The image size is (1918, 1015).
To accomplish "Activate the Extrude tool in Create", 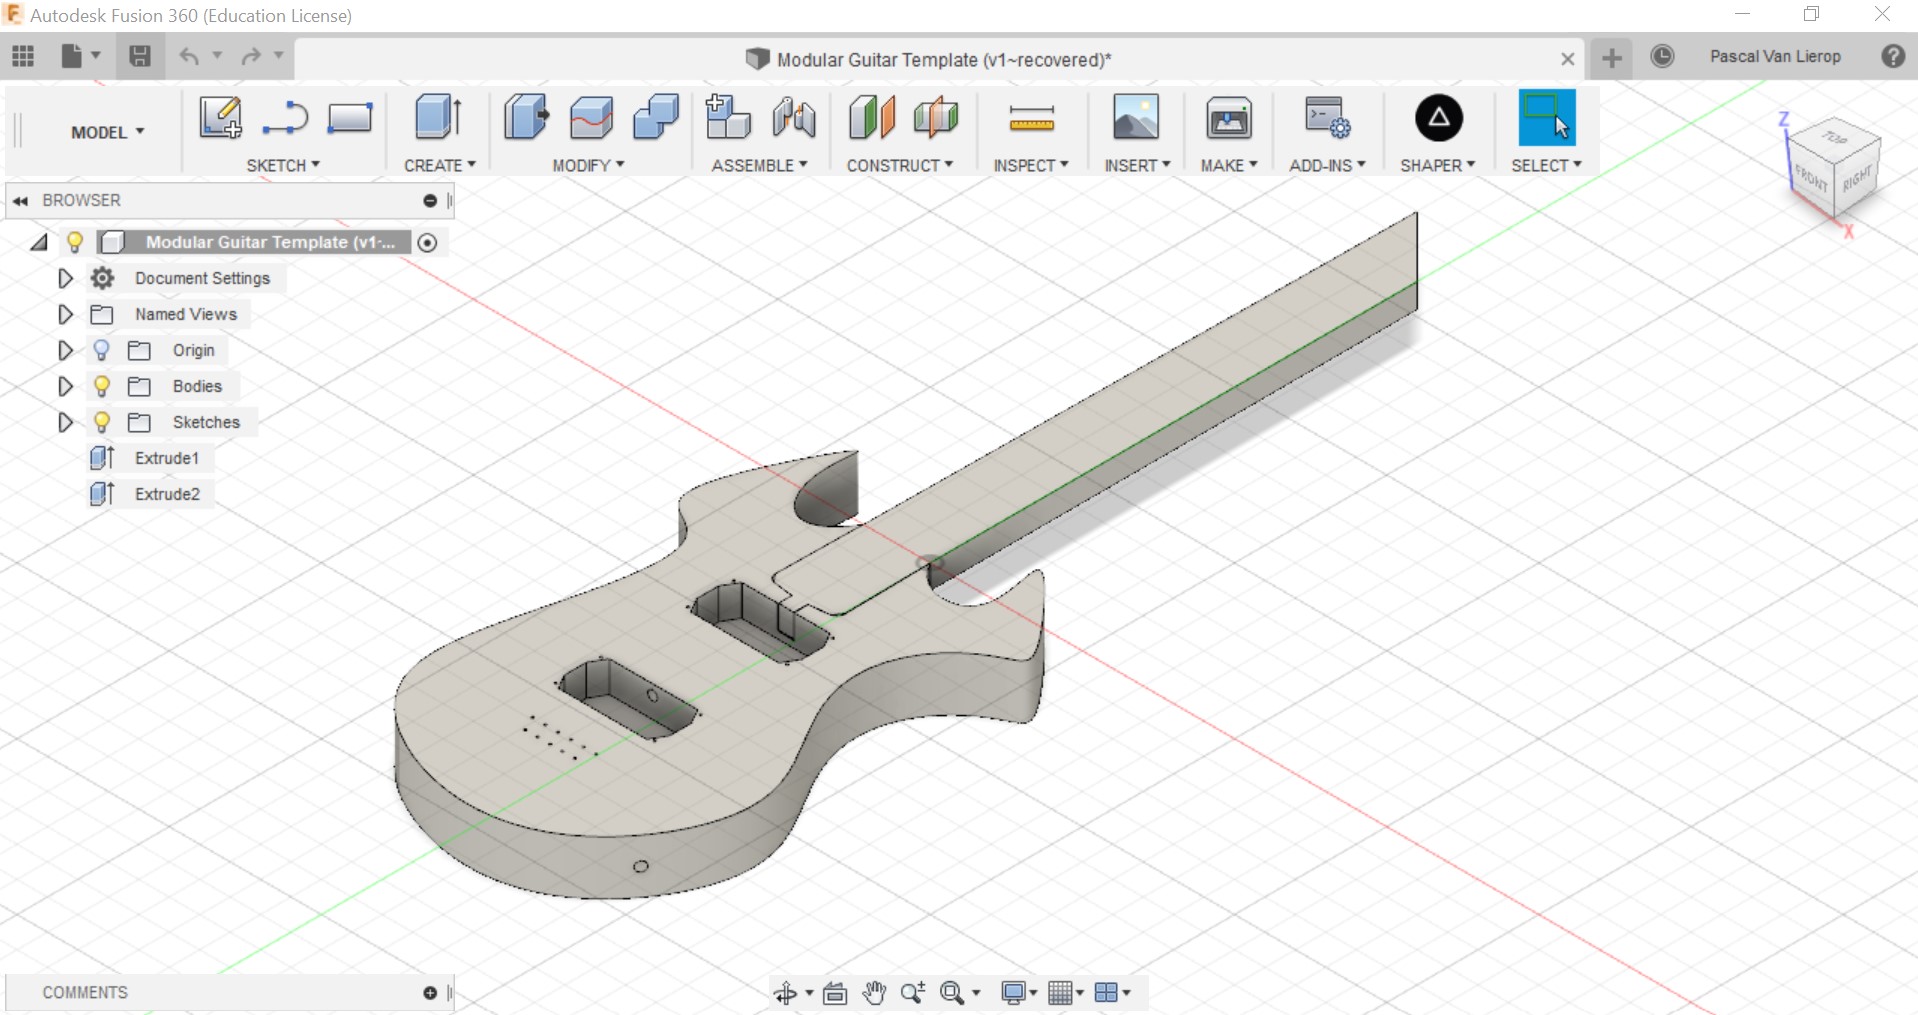I will coord(438,118).
